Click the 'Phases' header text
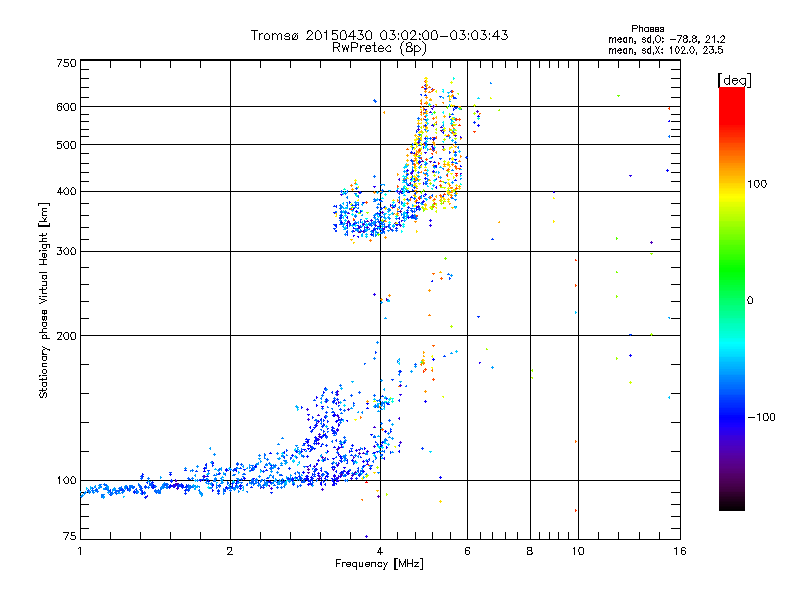The image size is (800, 600). (x=647, y=29)
